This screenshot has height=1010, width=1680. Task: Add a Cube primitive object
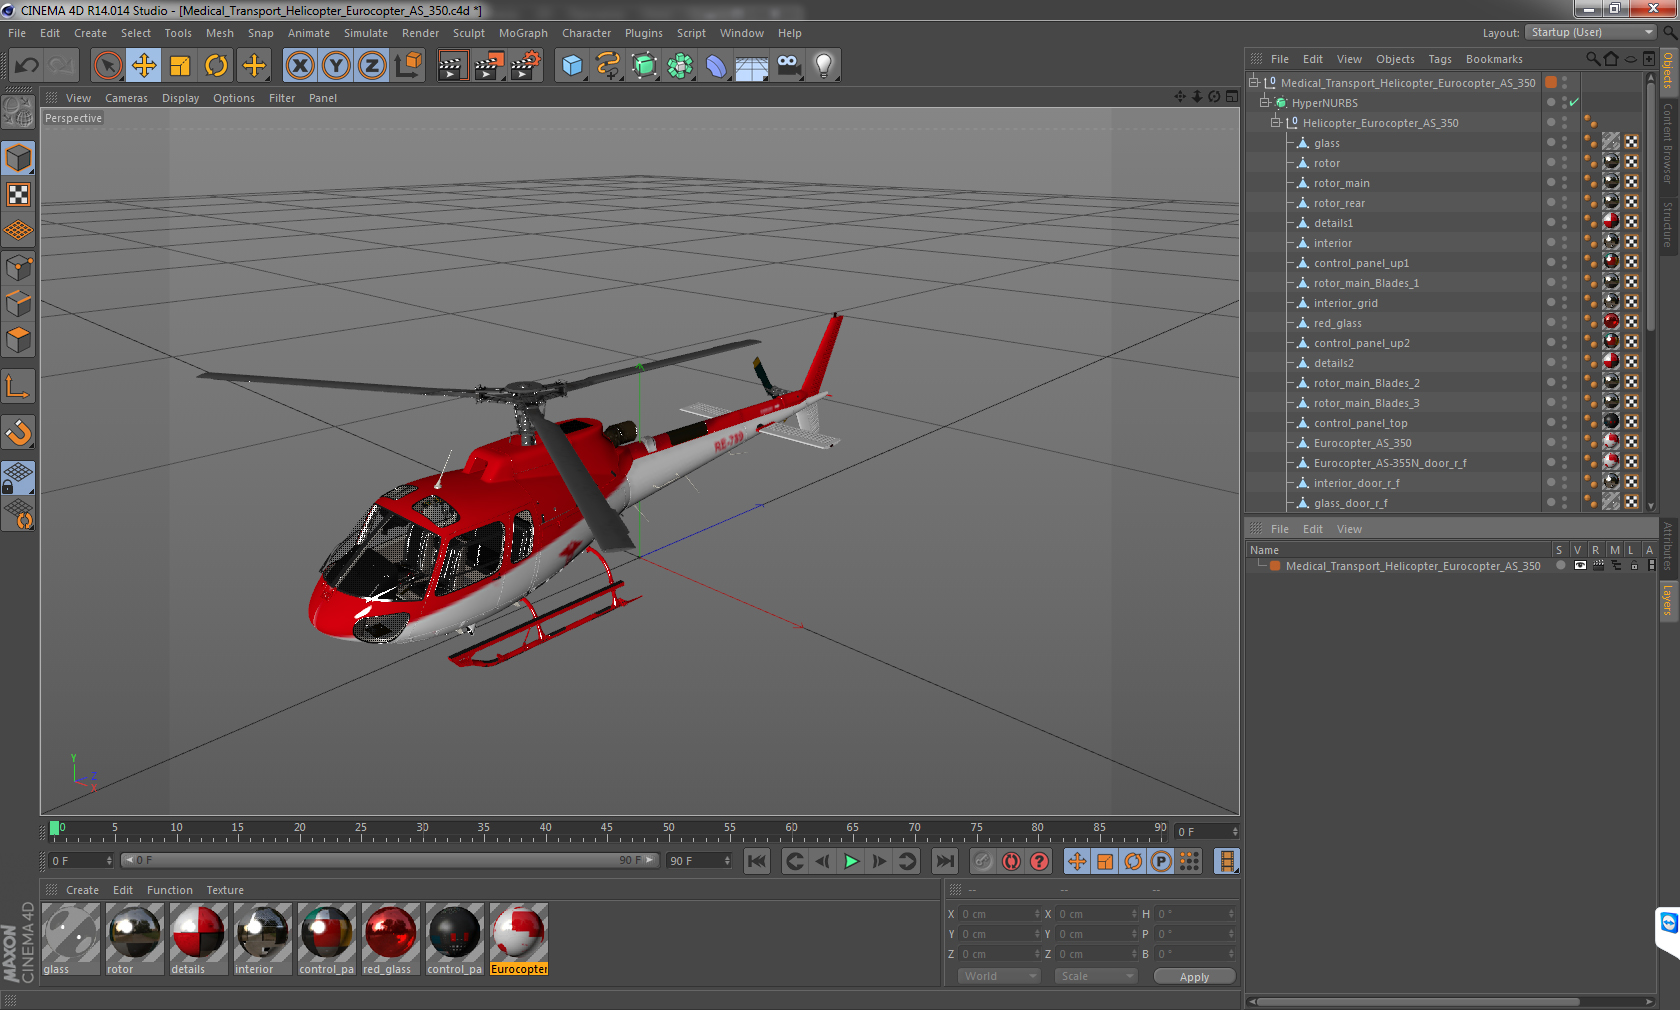[572, 66]
